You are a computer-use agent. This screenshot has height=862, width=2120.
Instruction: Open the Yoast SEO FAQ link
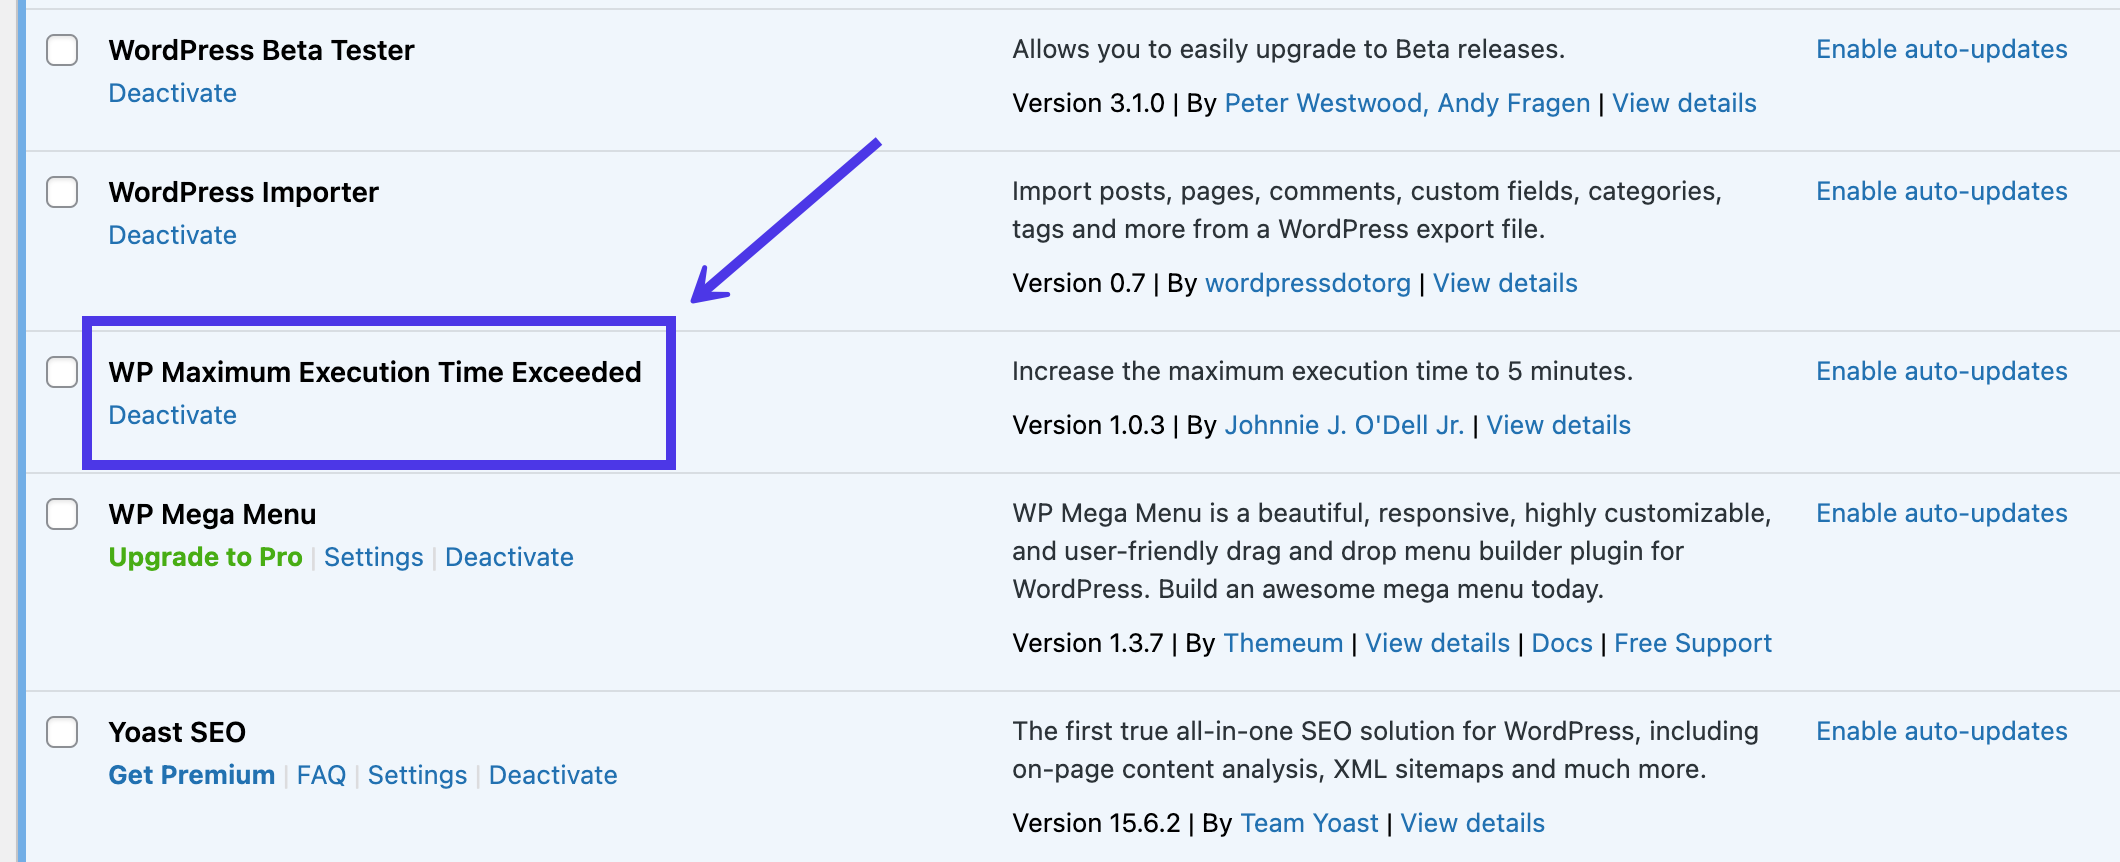pyautogui.click(x=321, y=775)
